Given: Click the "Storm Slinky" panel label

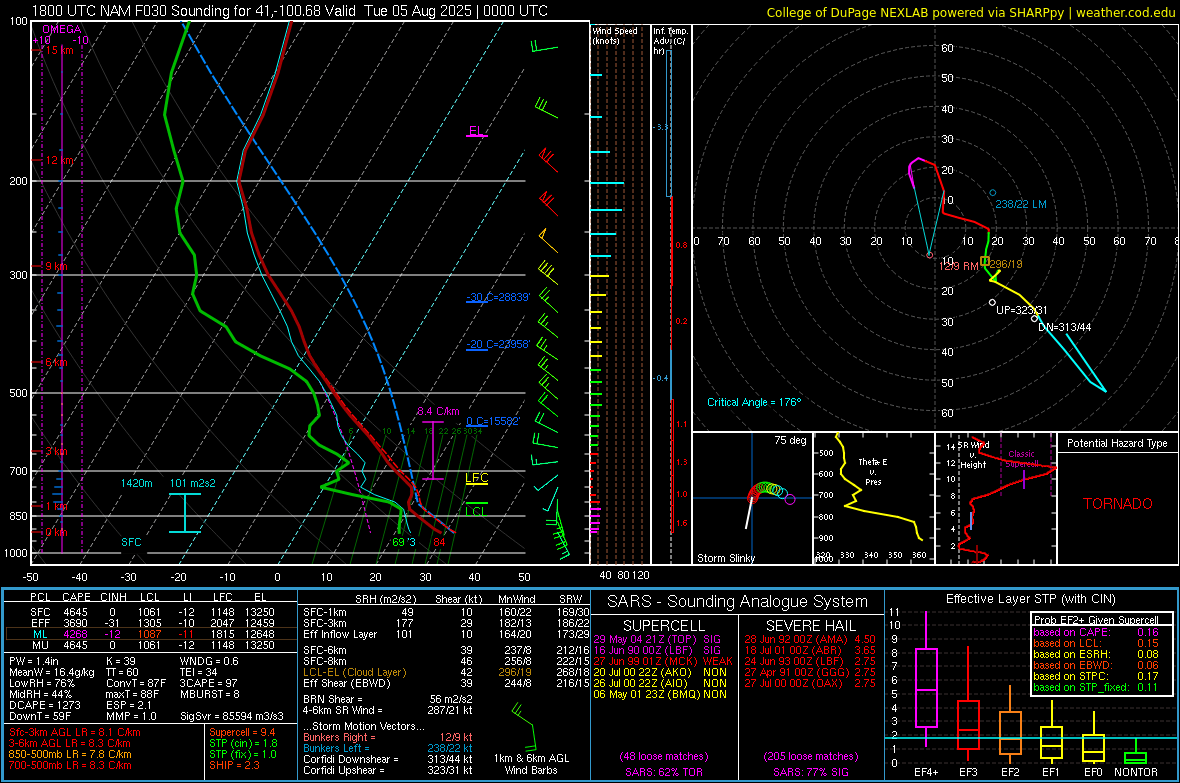Looking at the screenshot, I should (725, 558).
